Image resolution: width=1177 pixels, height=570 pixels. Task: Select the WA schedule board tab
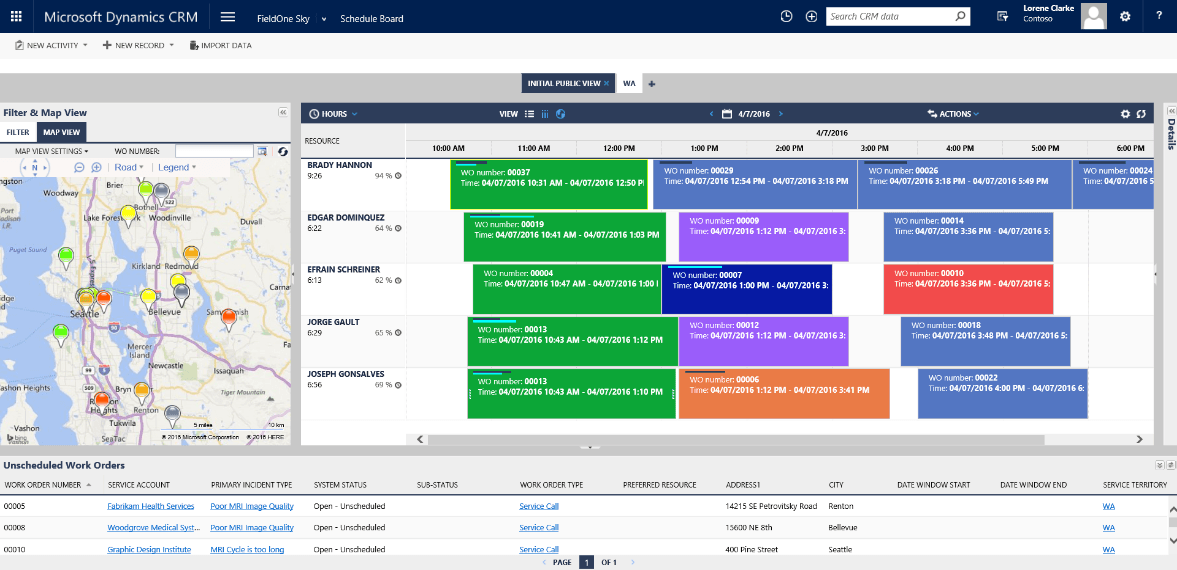tap(630, 83)
